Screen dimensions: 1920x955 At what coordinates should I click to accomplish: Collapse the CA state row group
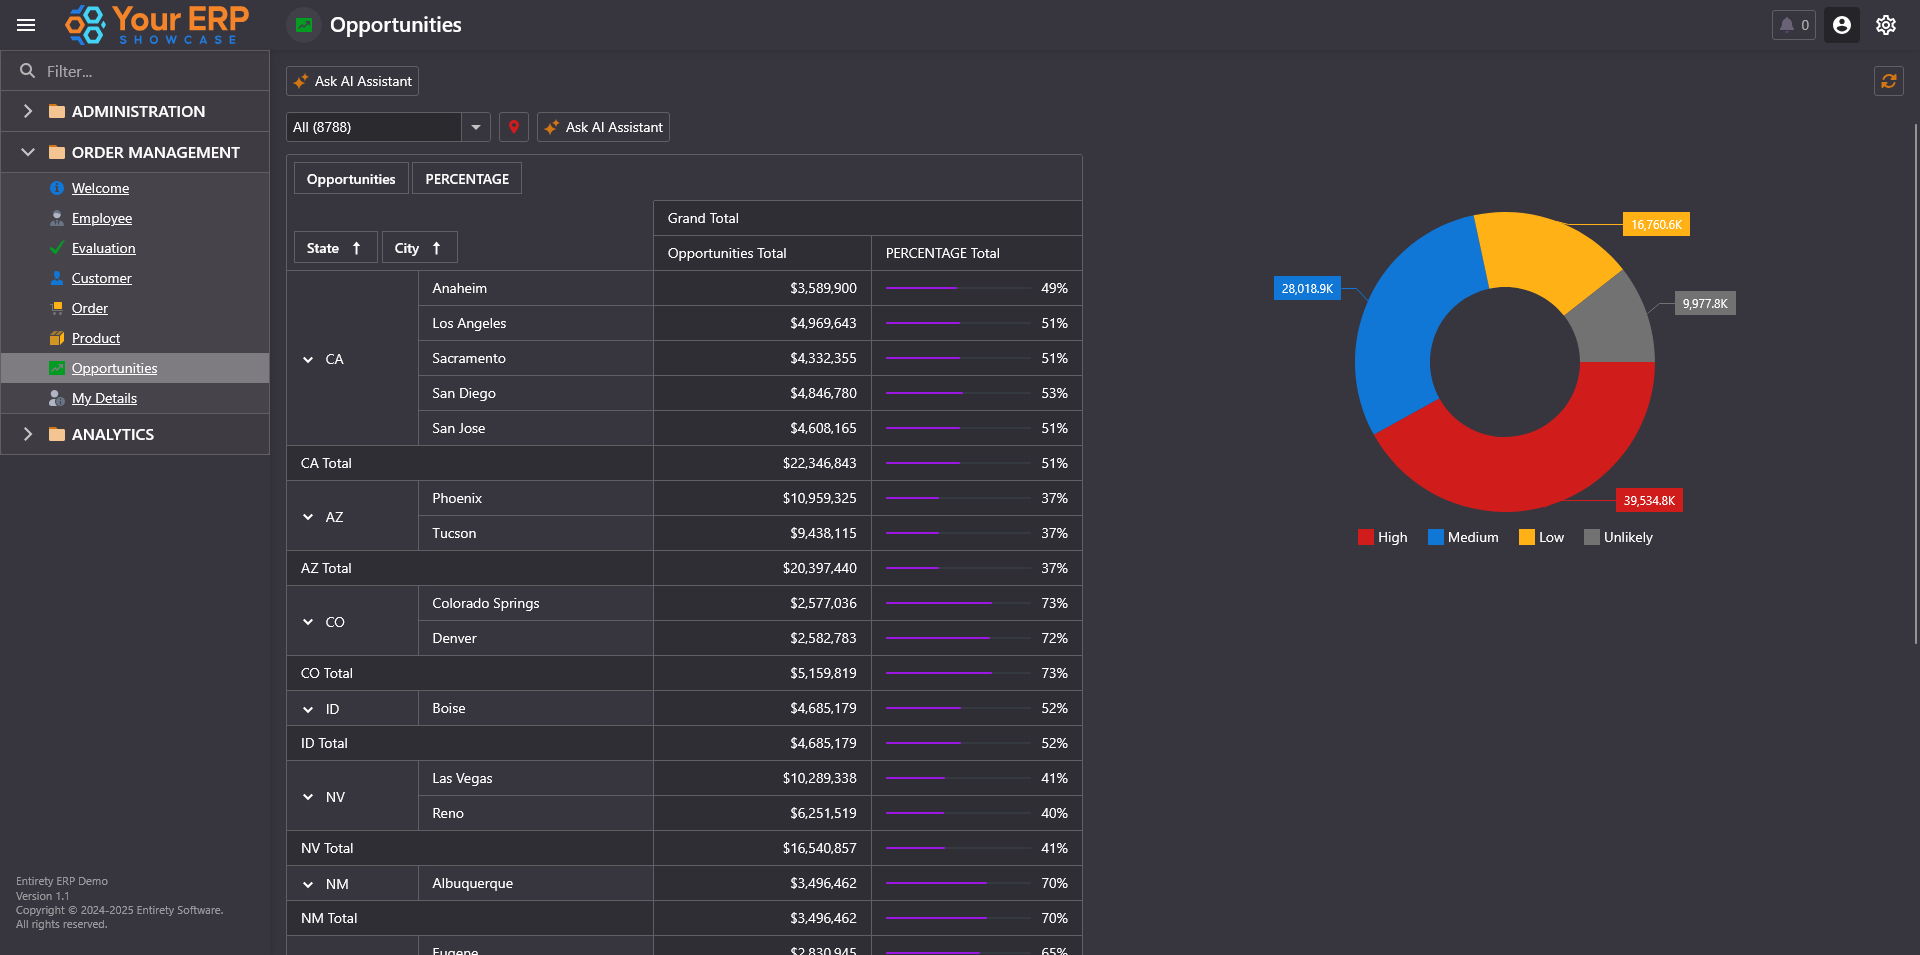click(x=308, y=359)
